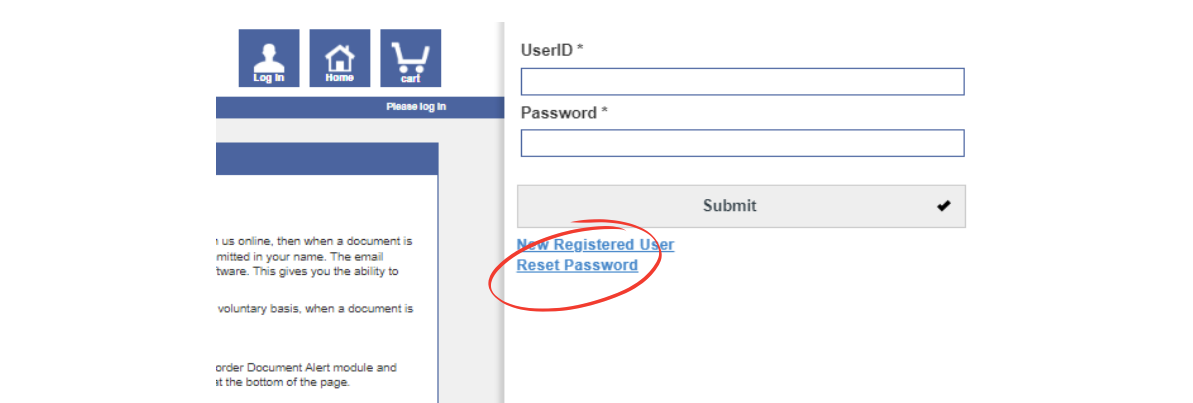This screenshot has height=403, width=1193.
Task: Click the "Password *" field label
Action: [x=564, y=113]
